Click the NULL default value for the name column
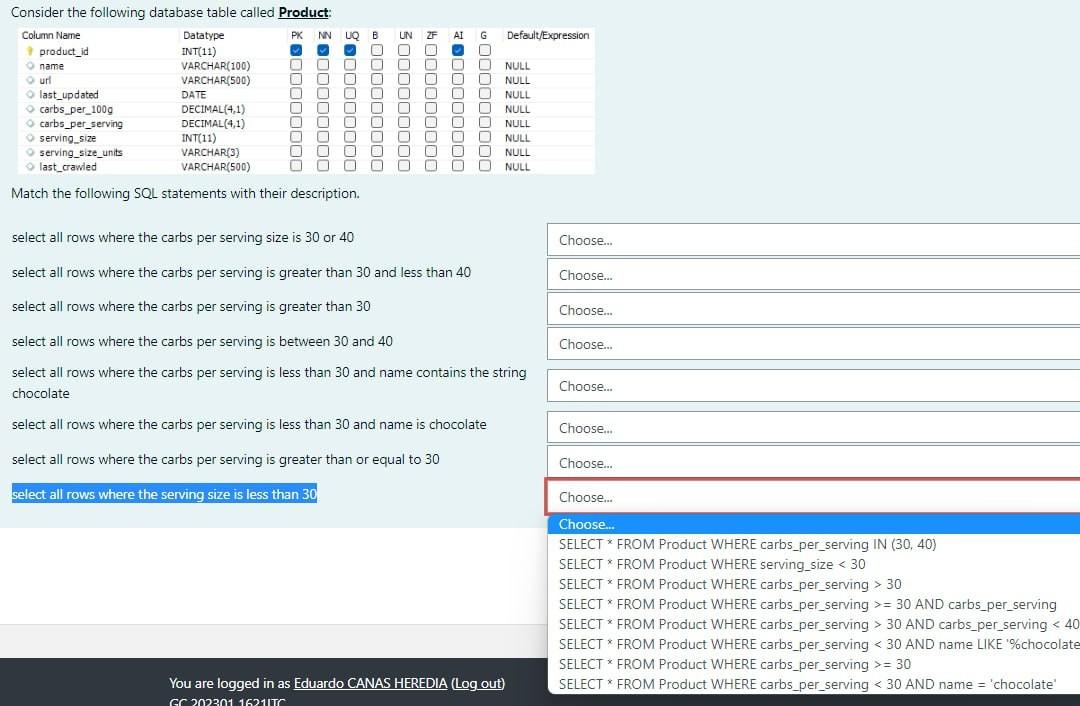Viewport: 1080px width, 706px height. [516, 65]
